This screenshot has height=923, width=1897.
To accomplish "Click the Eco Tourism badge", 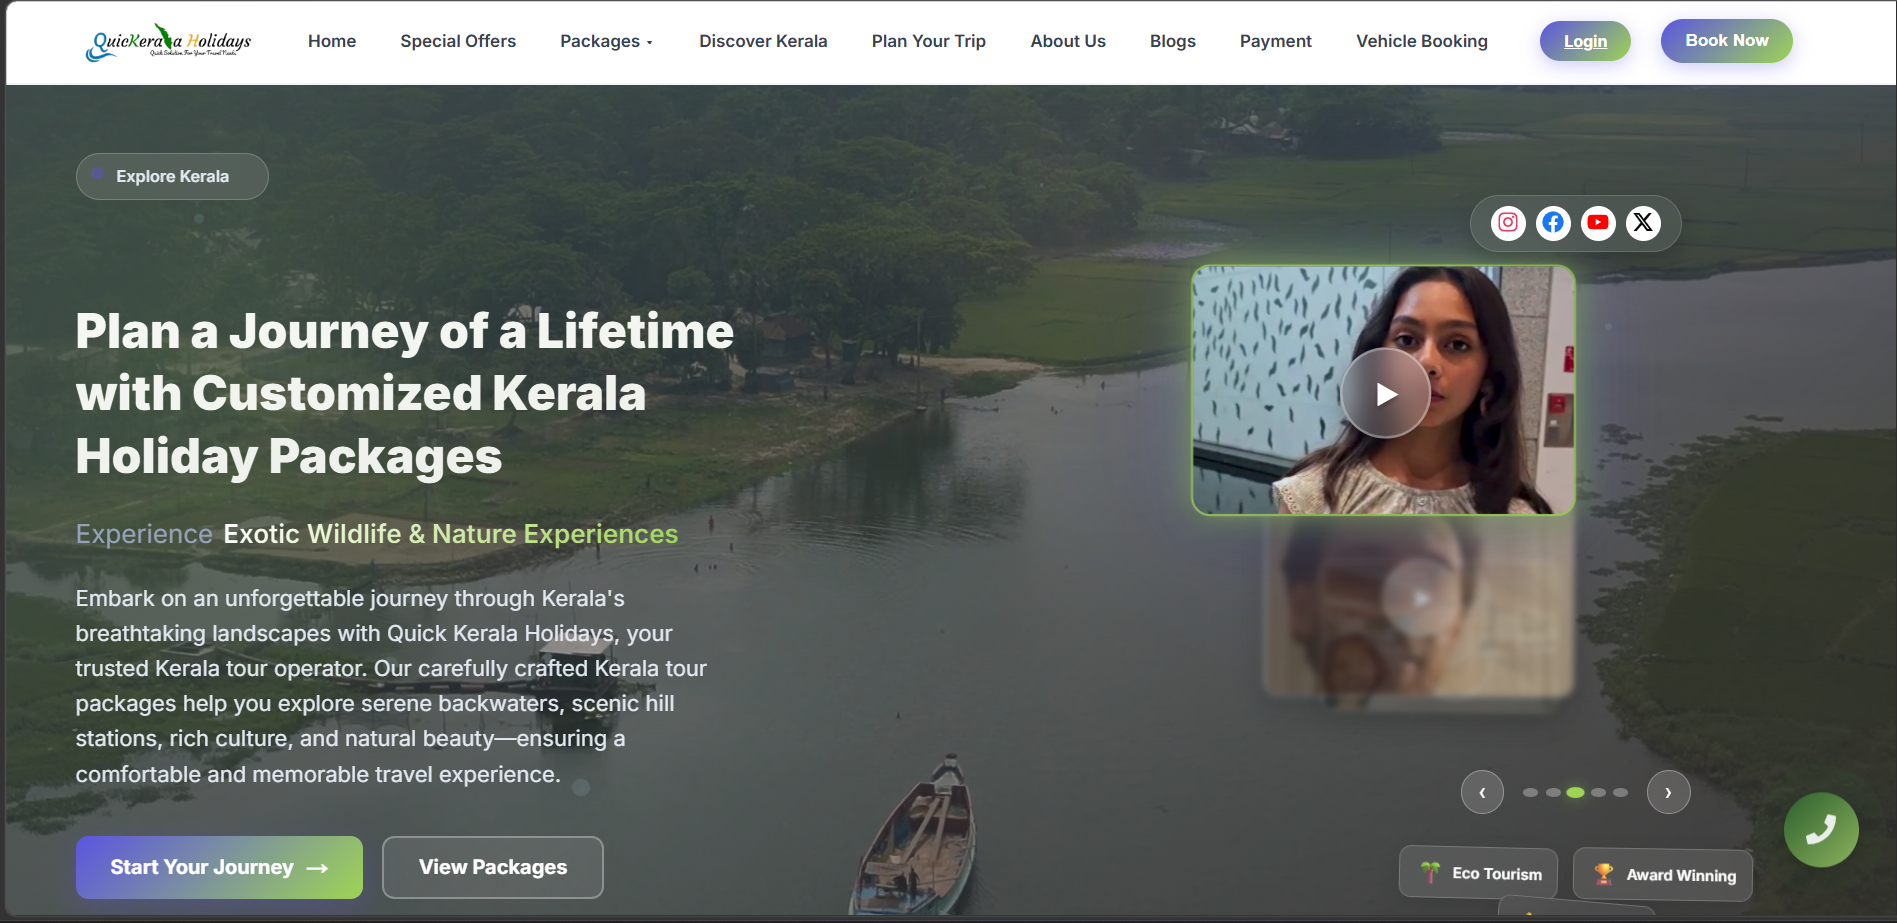I will 1478,873.
